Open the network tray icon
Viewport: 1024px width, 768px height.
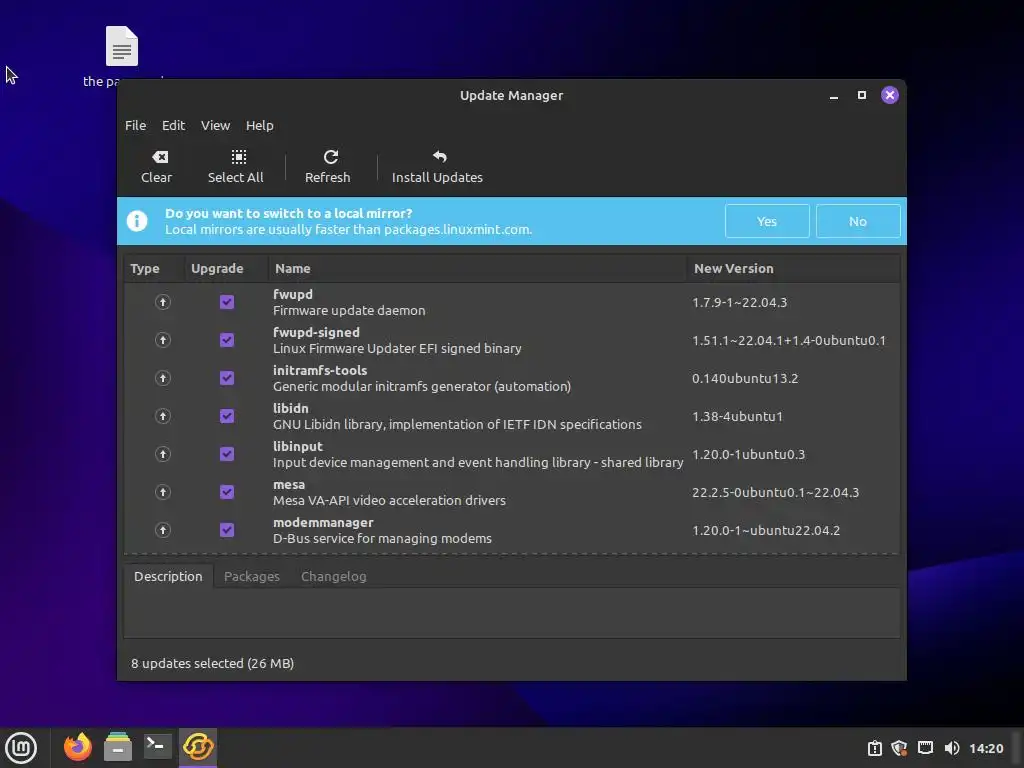925,748
